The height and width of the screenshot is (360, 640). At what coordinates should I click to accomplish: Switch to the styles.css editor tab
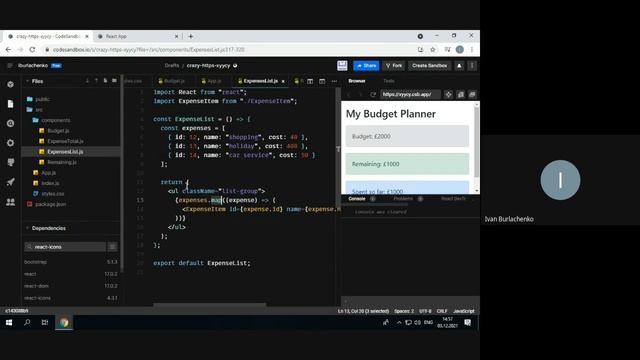[x=133, y=81]
